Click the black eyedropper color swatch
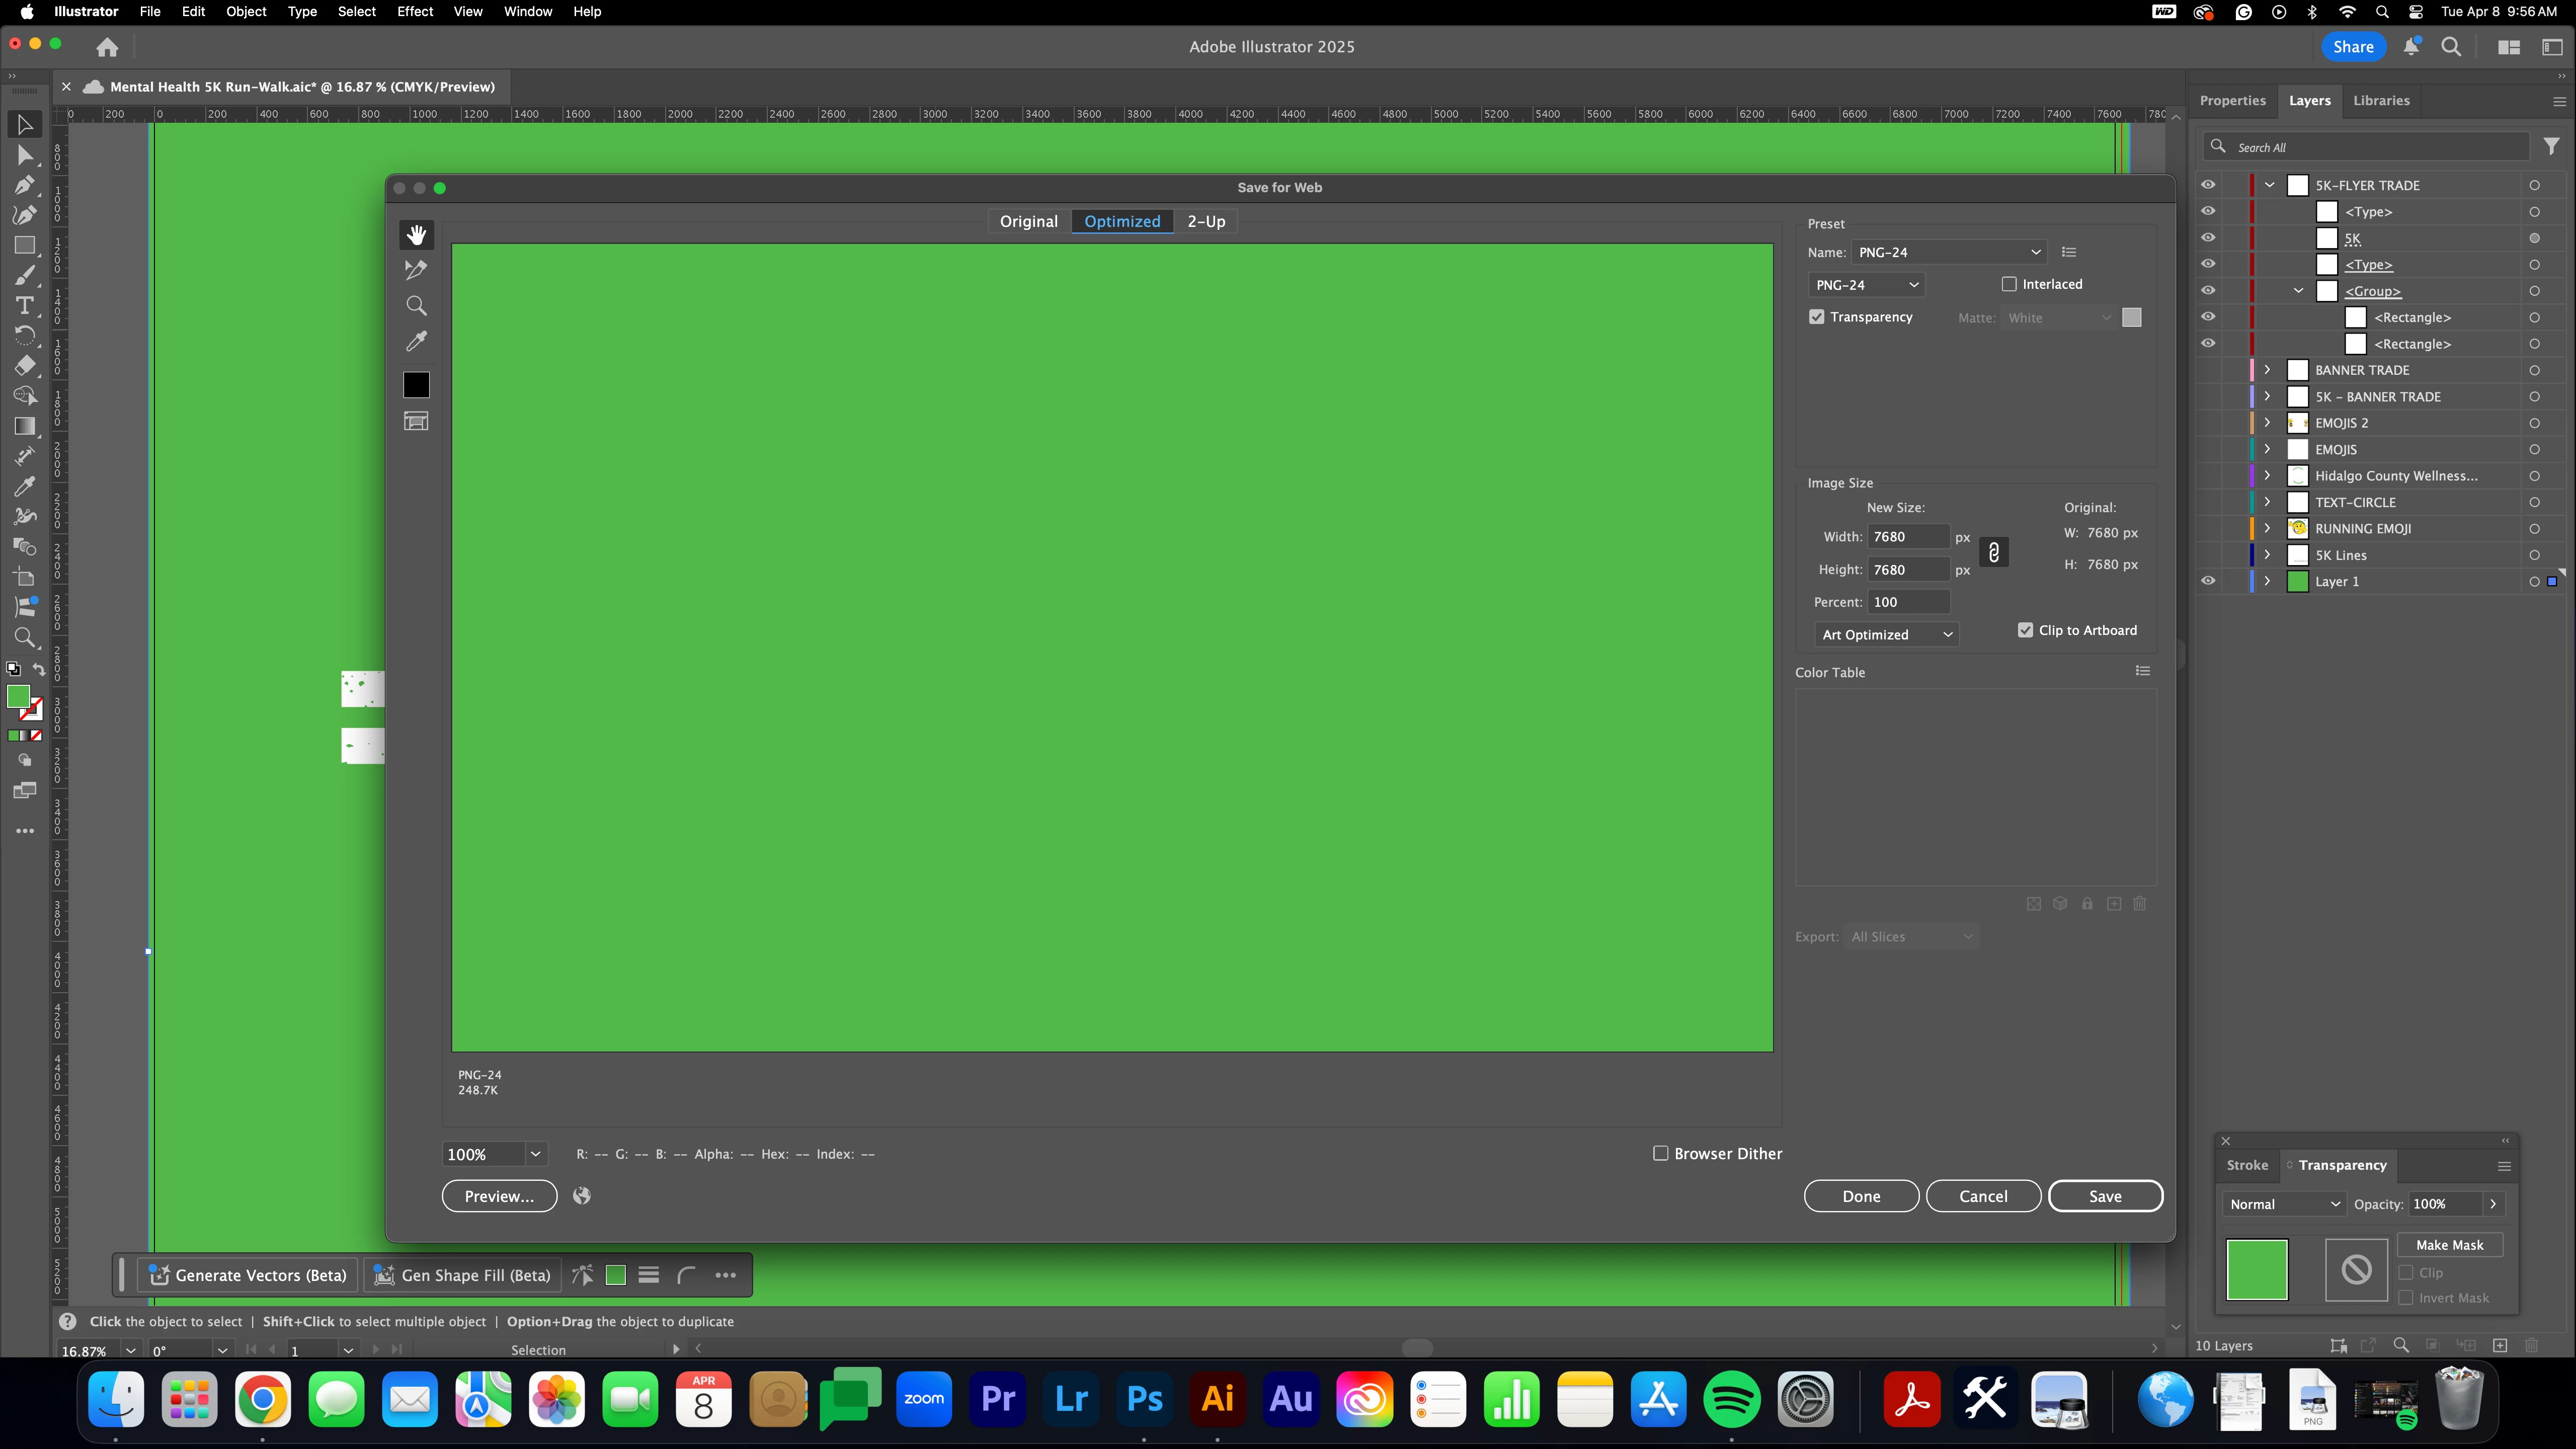 pos(416,385)
